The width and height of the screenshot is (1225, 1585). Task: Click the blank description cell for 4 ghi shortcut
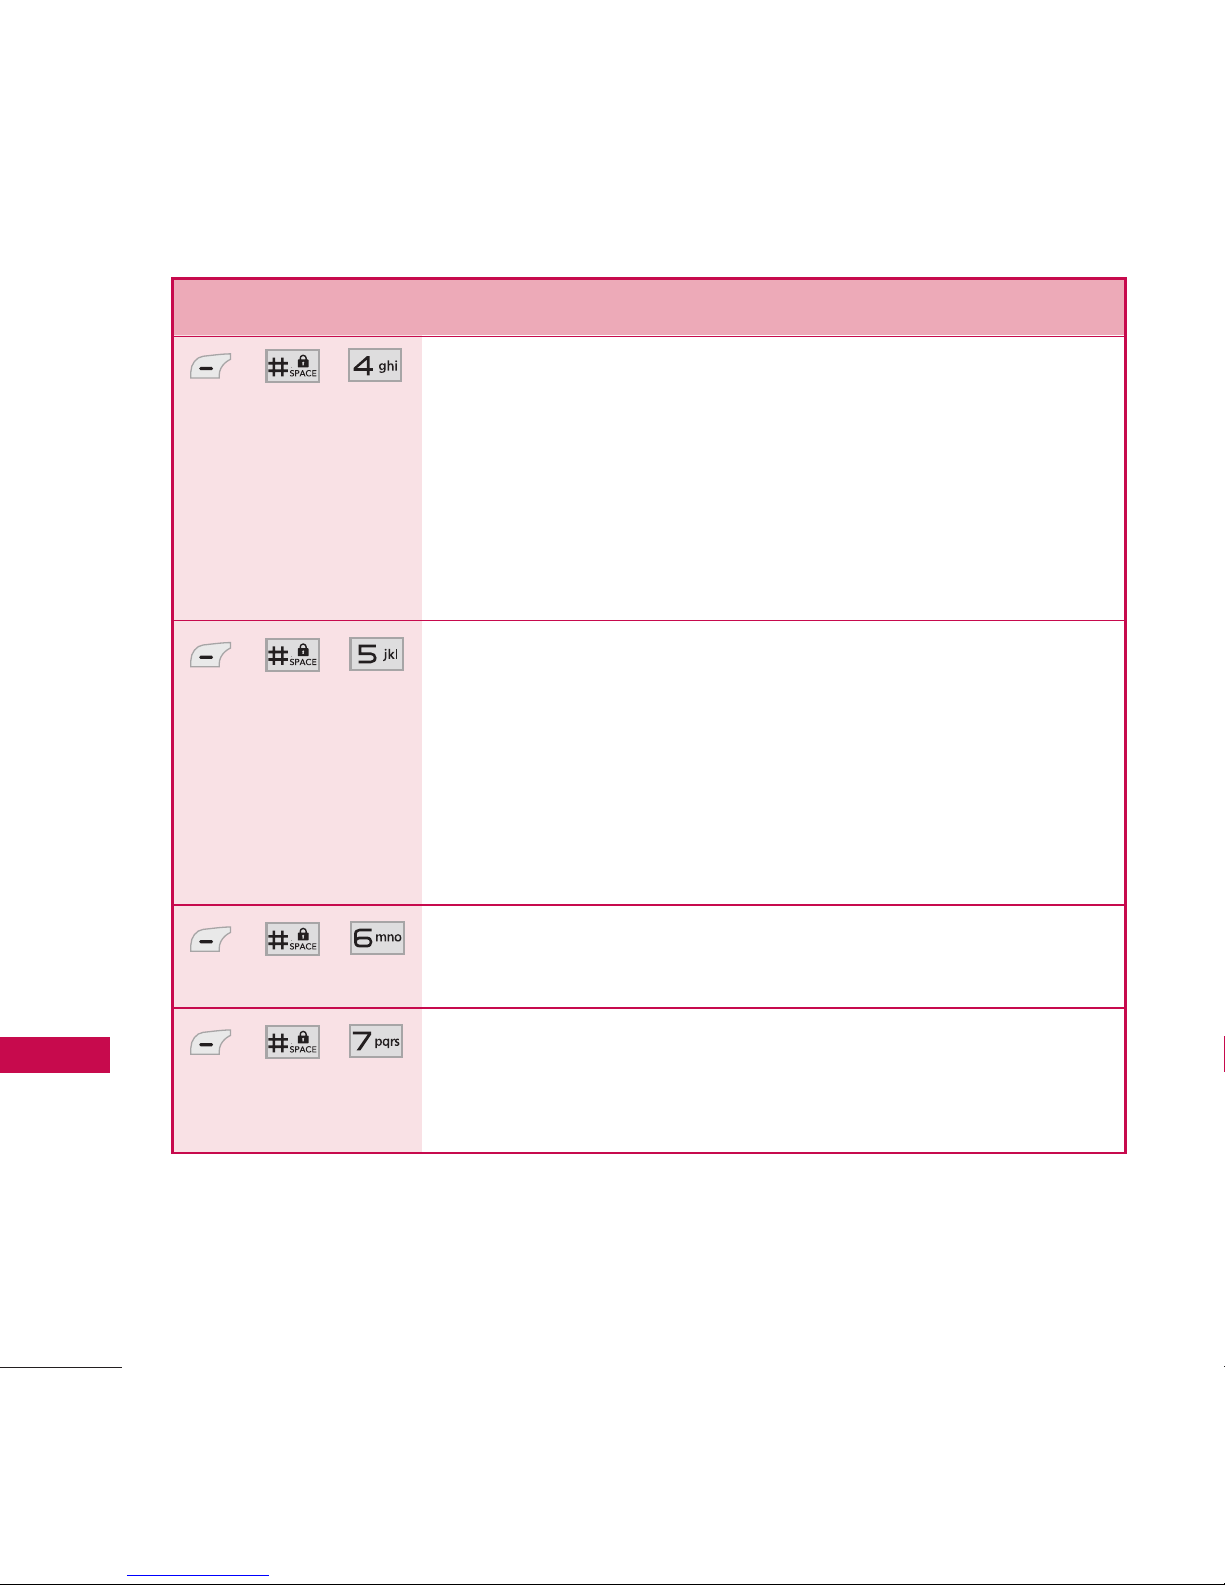tap(773, 479)
